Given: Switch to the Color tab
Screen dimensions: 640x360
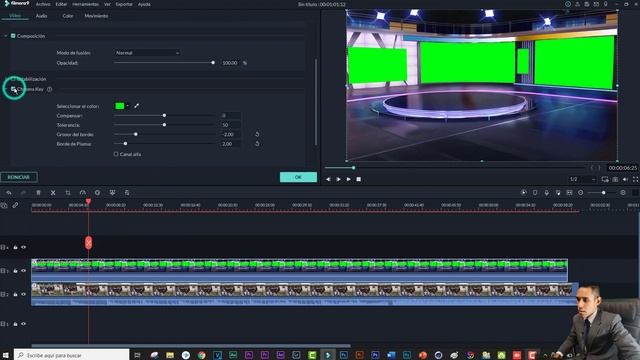Looking at the screenshot, I should pyautogui.click(x=68, y=16).
